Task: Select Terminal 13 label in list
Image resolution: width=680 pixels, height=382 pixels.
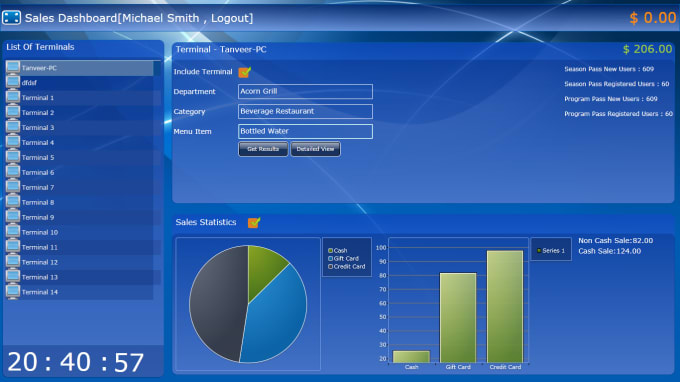Action: point(40,278)
